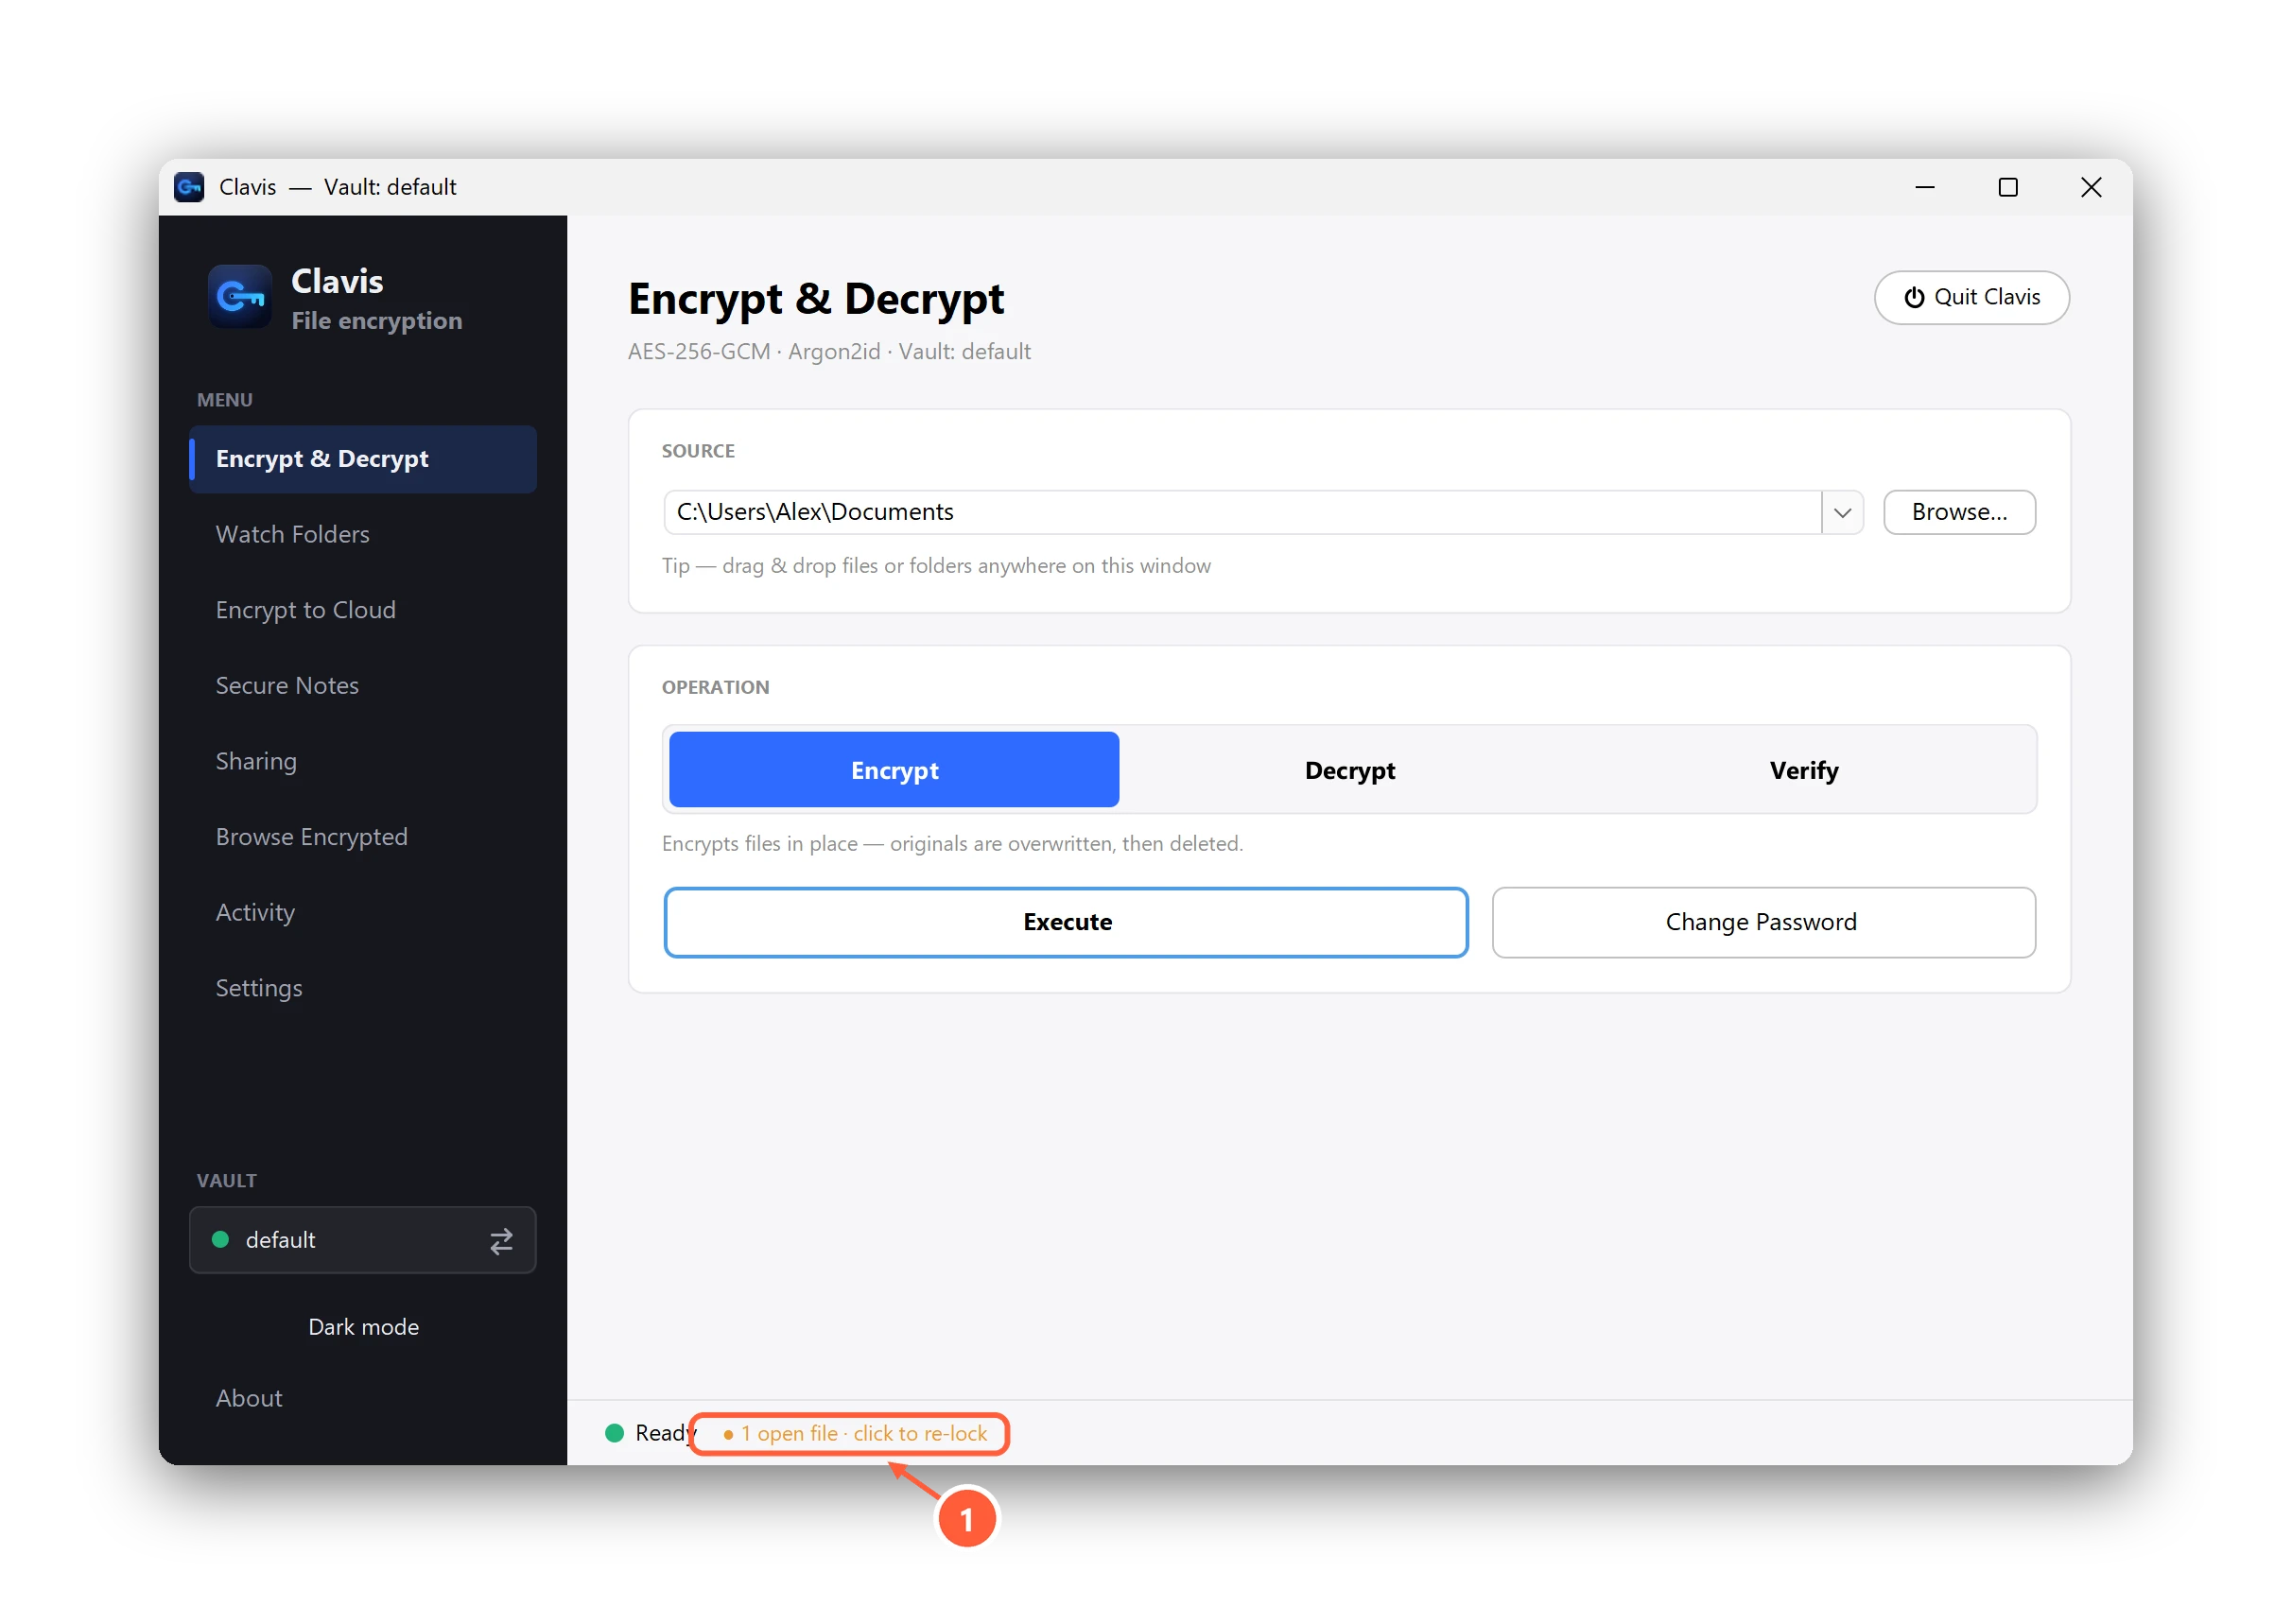The height and width of the screenshot is (1624, 2292).
Task: Click '1 open file · click to re-lock'
Action: [x=853, y=1433]
